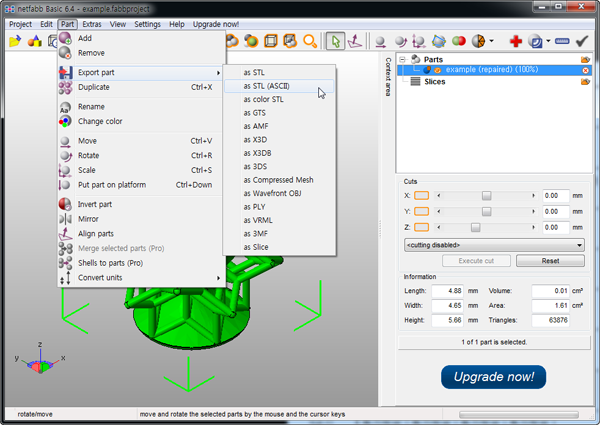Open Upgrade now! in menu bar

tap(216, 24)
